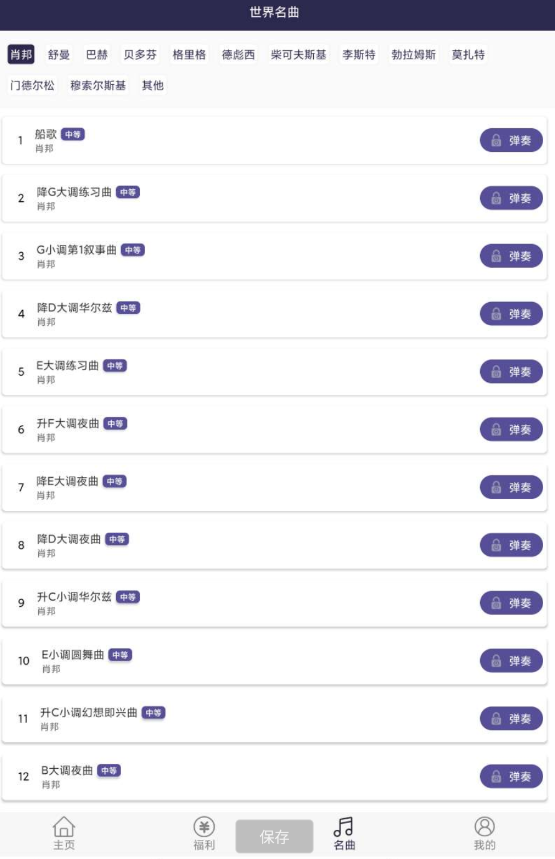
Task: Select the 柴可夫斯基 composer filter
Action: coord(299,54)
